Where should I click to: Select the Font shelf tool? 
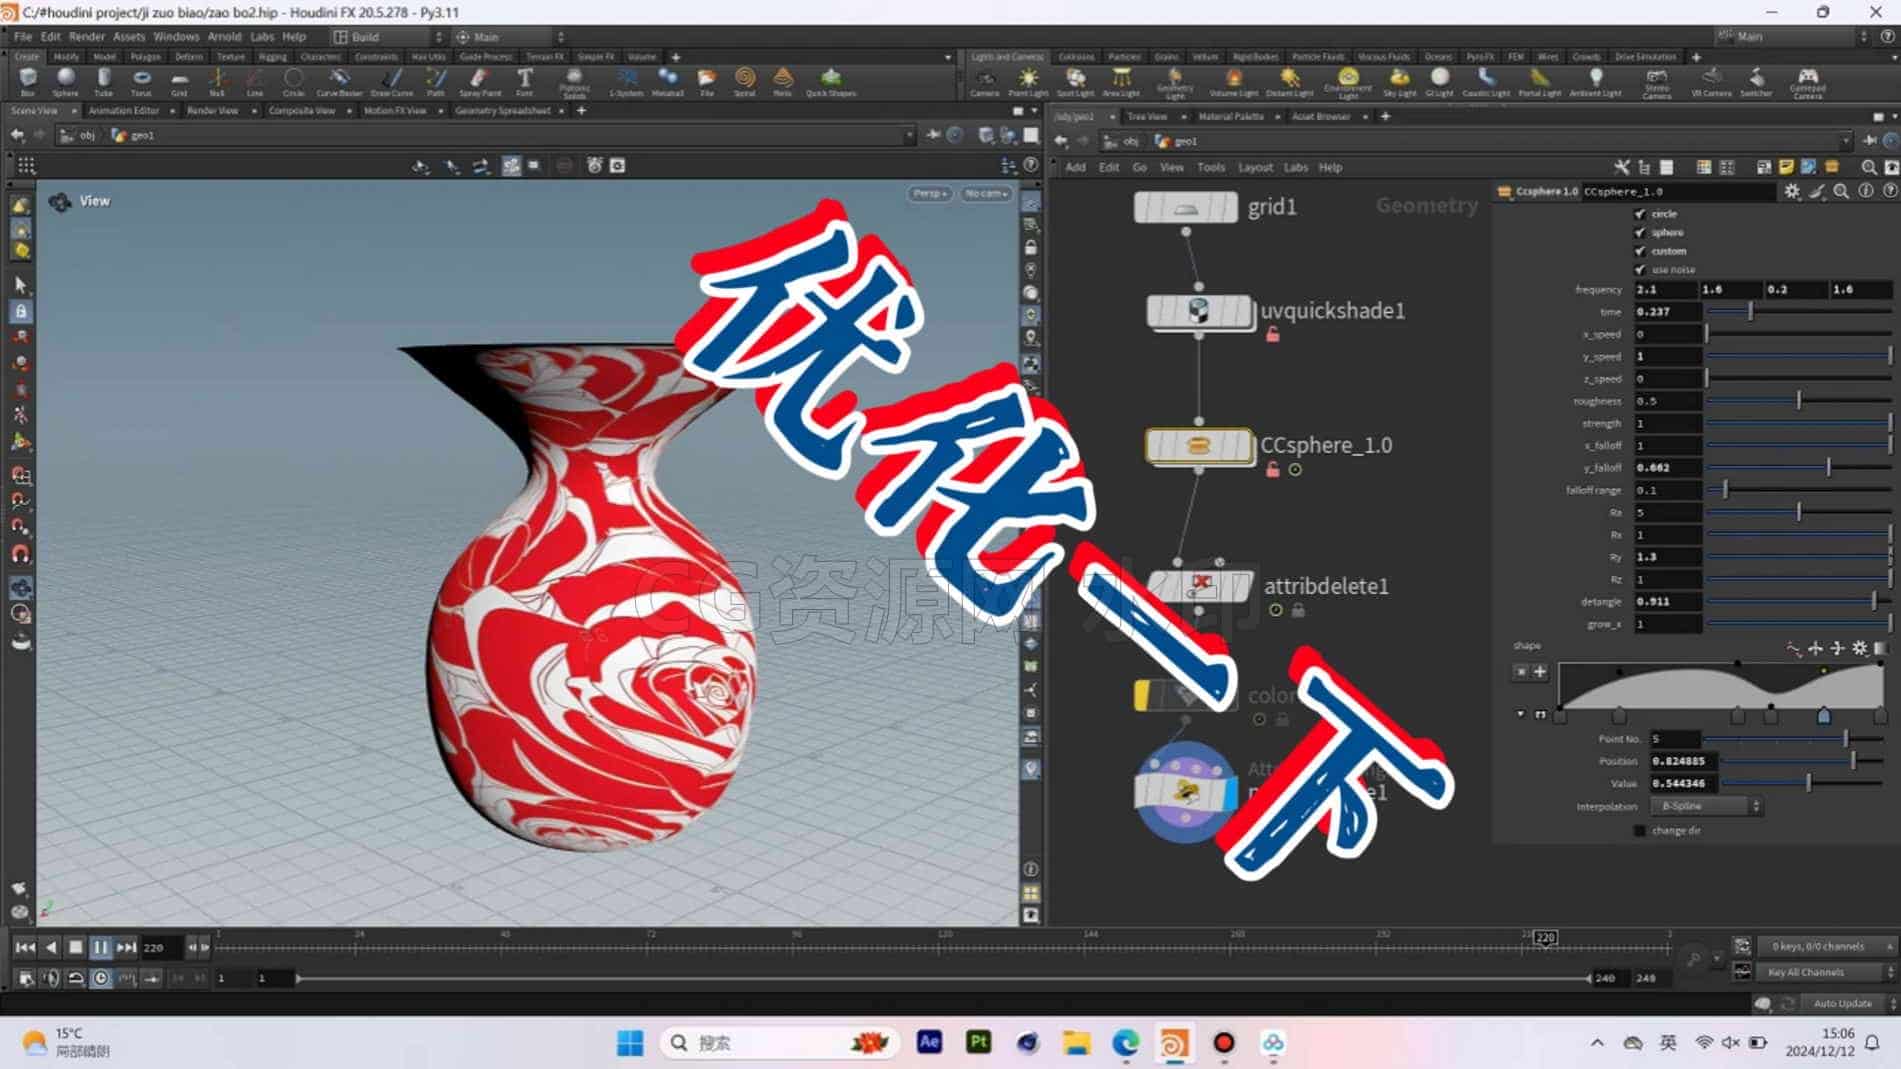(x=524, y=82)
